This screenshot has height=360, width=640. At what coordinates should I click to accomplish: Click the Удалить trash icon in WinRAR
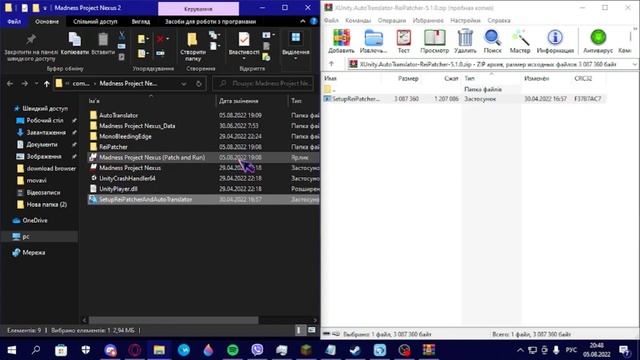(x=465, y=41)
